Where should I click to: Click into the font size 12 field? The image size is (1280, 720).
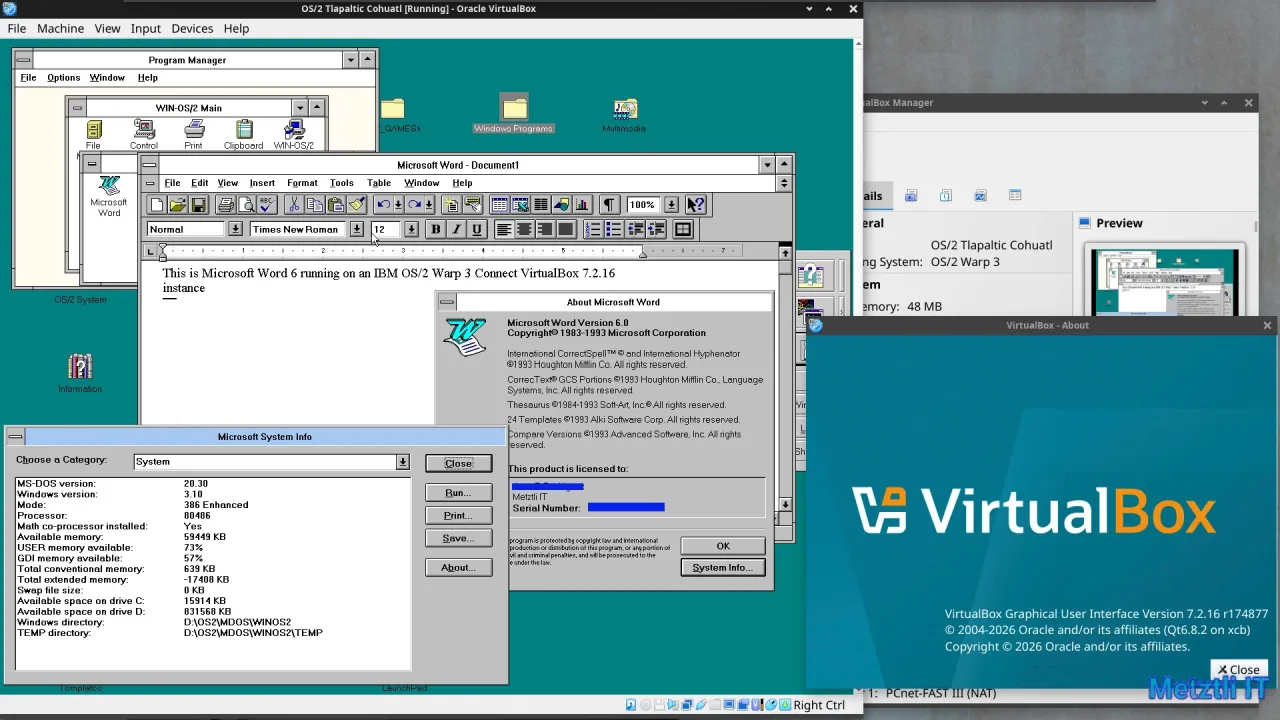(385, 229)
